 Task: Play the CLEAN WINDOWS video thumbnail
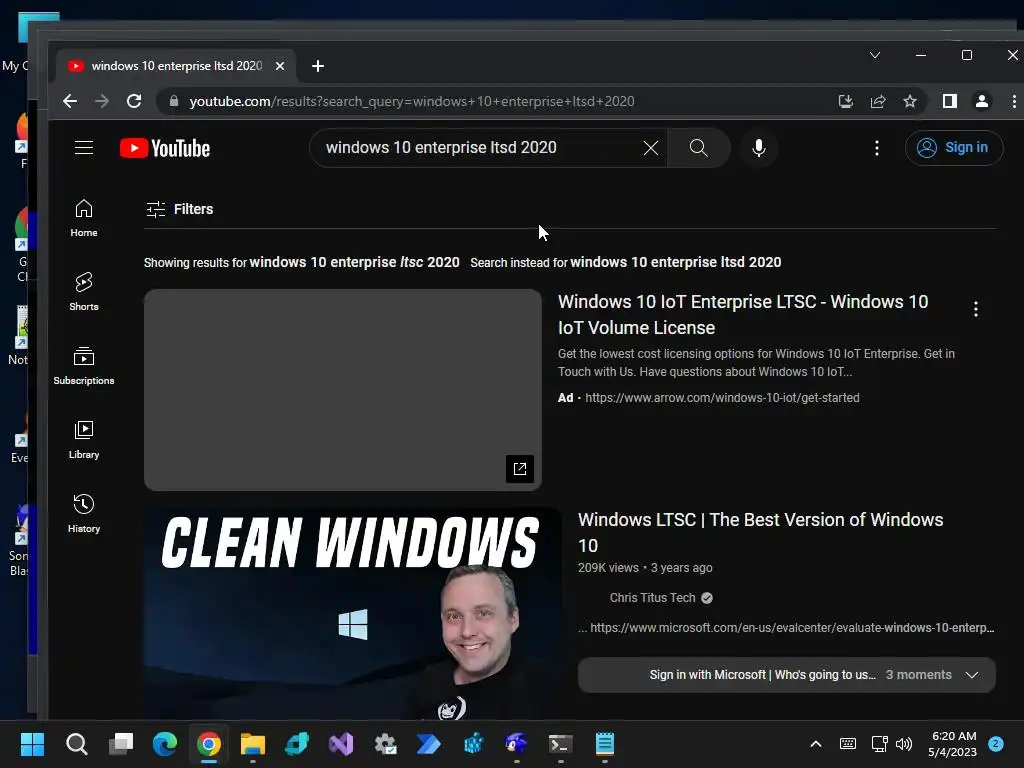pyautogui.click(x=353, y=612)
